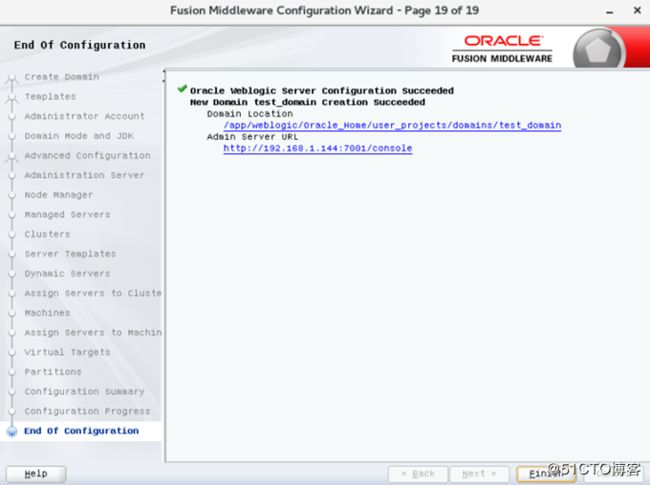Screen dimensions: 650x485
Task: Open the domain location path link
Action: click(x=392, y=125)
